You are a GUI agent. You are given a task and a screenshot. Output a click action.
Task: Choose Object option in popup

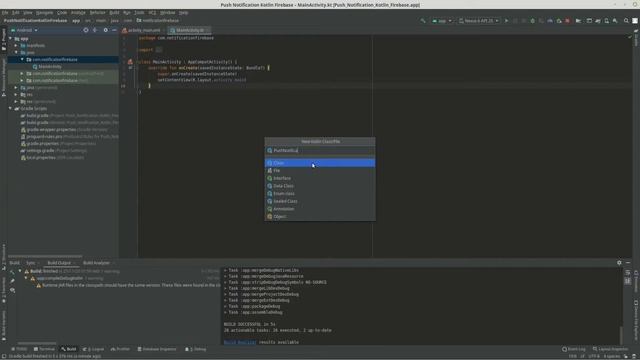pyautogui.click(x=320, y=217)
